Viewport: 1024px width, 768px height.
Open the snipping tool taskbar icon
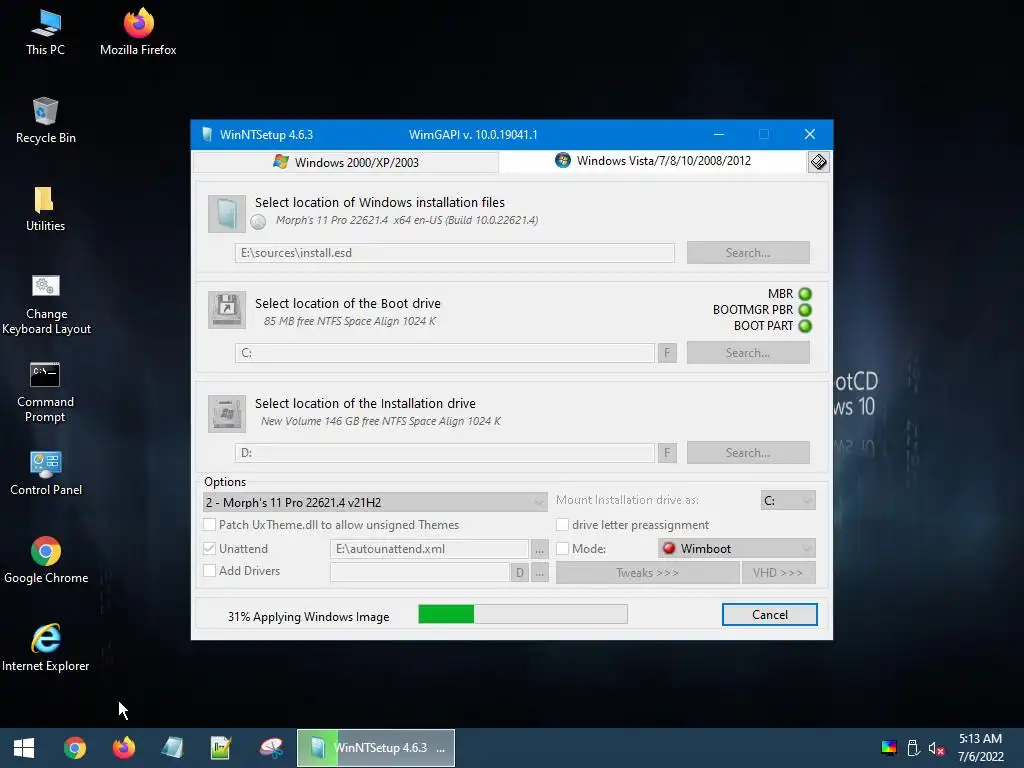point(271,748)
